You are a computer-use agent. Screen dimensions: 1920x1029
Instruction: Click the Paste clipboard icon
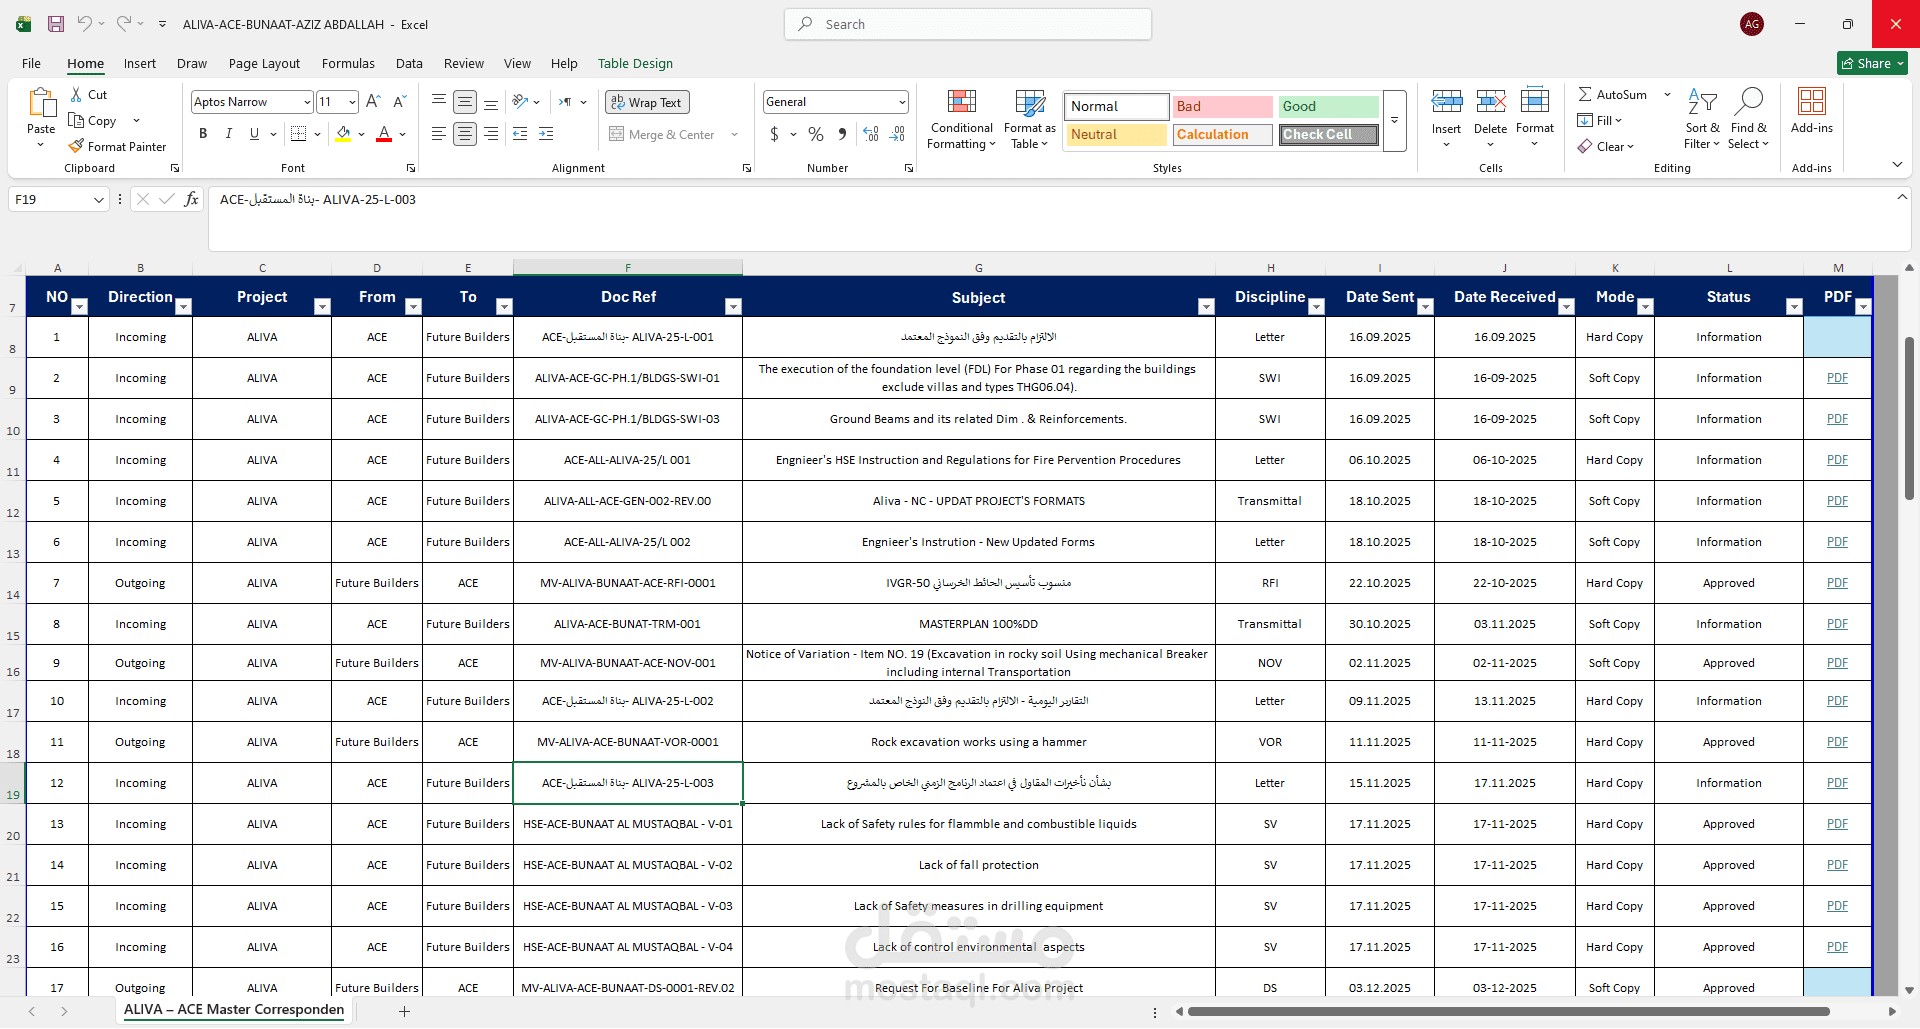coord(41,103)
